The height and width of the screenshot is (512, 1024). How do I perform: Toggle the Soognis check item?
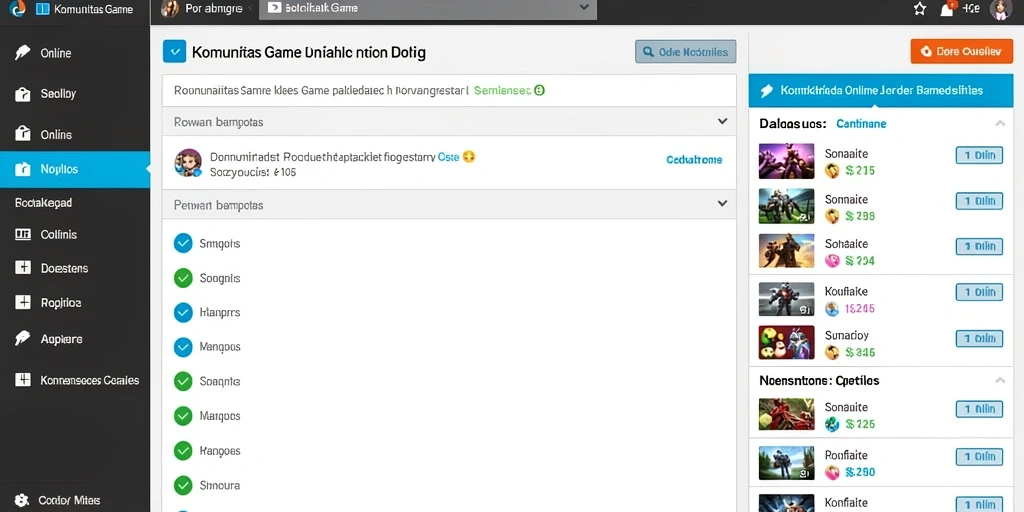(x=183, y=278)
